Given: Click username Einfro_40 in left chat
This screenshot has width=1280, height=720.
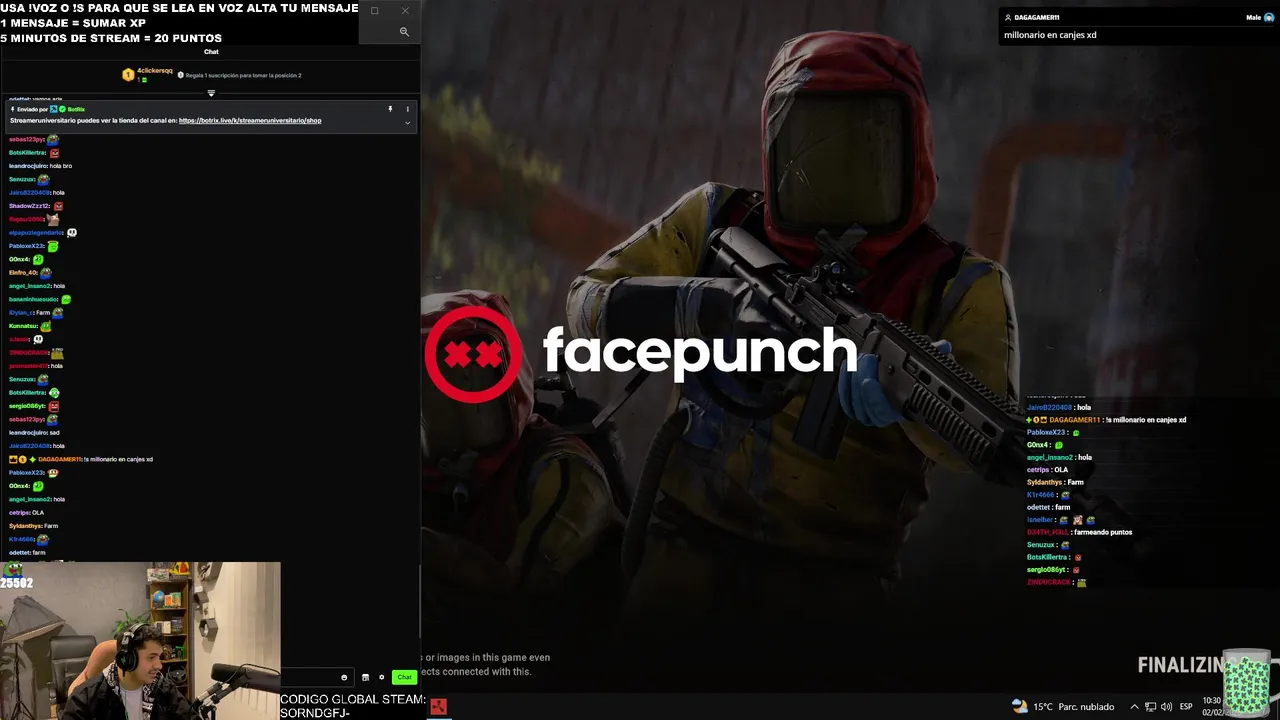Looking at the screenshot, I should coord(23,272).
